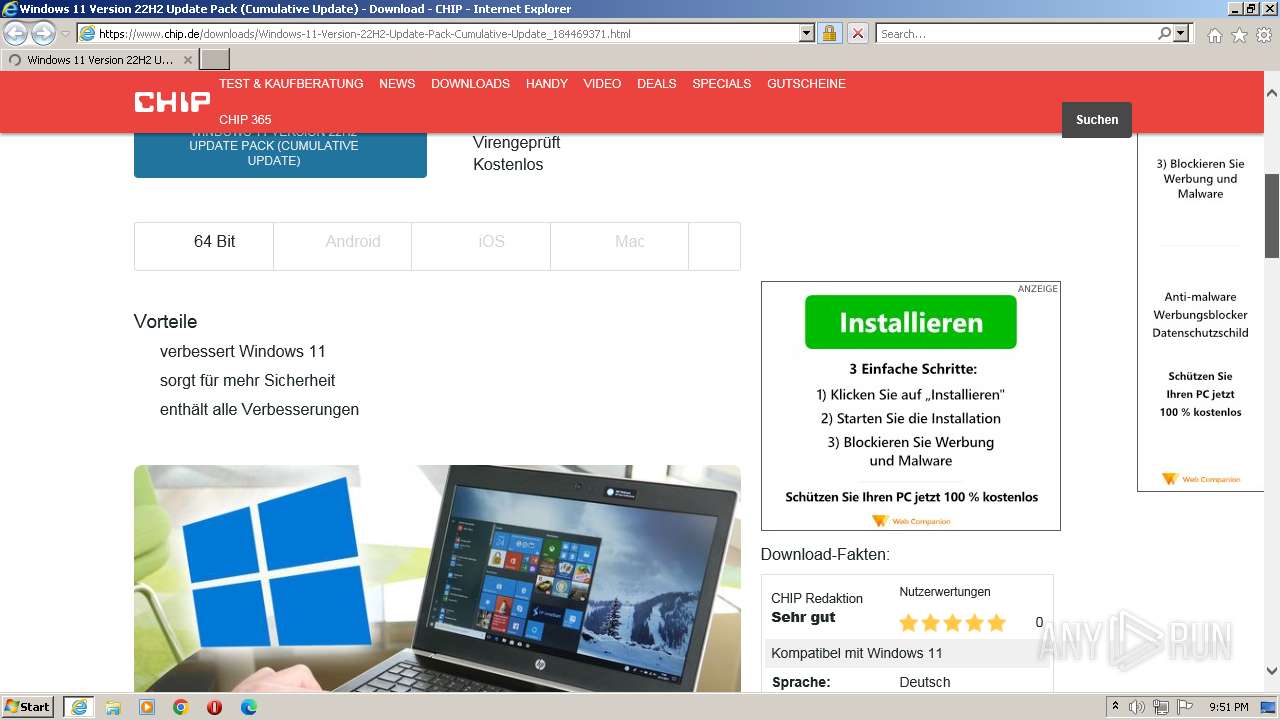This screenshot has height=720, width=1280.
Task: Open the File Explorer taskbar icon
Action: tap(113, 707)
